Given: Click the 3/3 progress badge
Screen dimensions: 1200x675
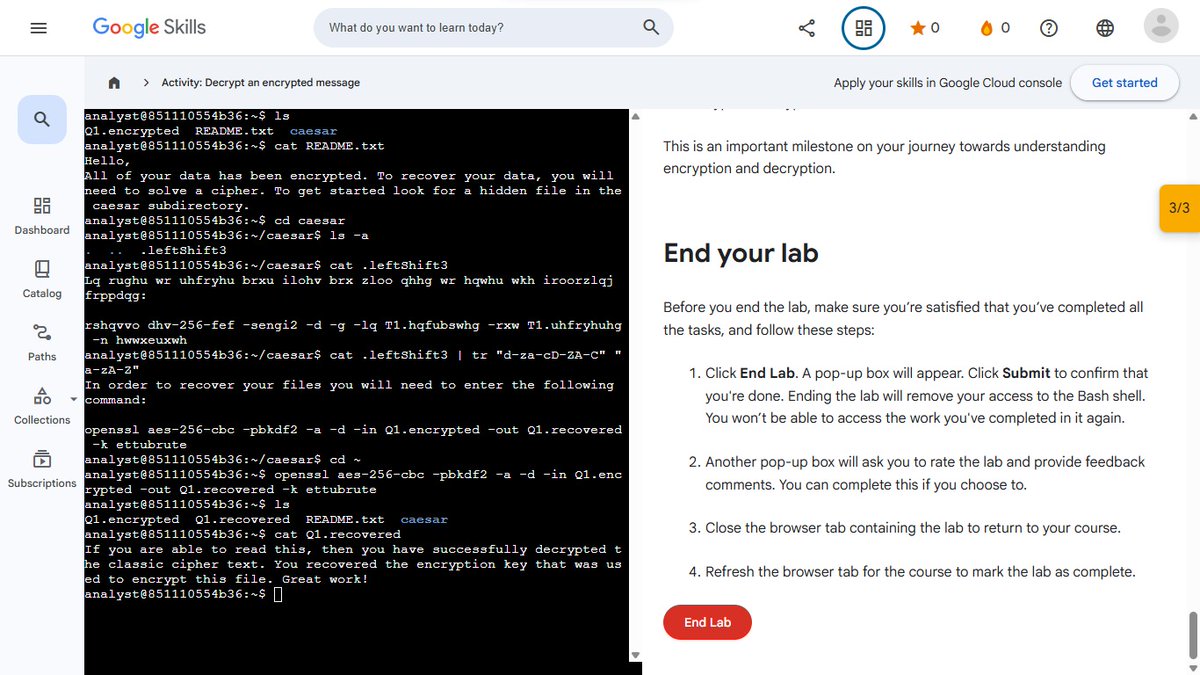Looking at the screenshot, I should tap(1179, 208).
